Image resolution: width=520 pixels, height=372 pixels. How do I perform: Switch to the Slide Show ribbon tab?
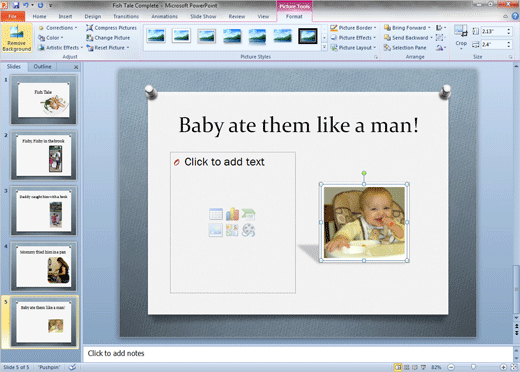203,16
